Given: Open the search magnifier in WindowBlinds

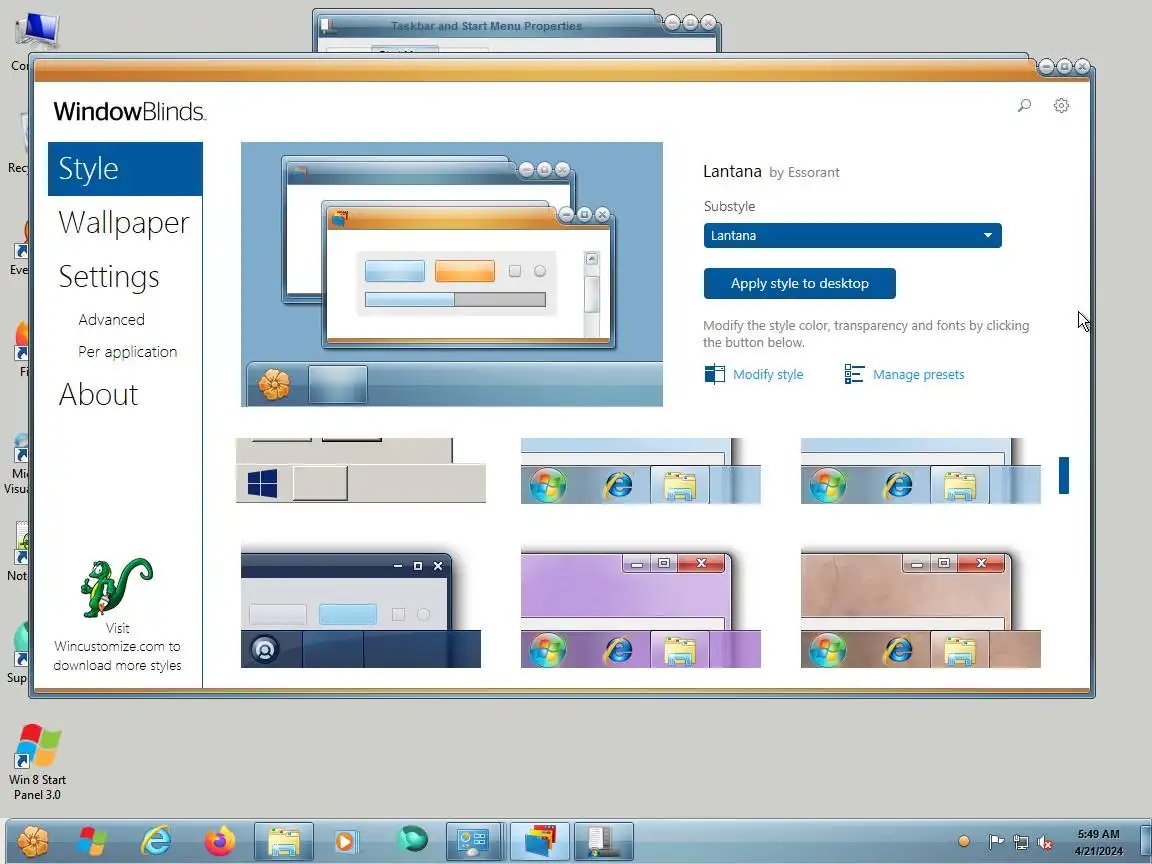Looking at the screenshot, I should pyautogui.click(x=1024, y=106).
